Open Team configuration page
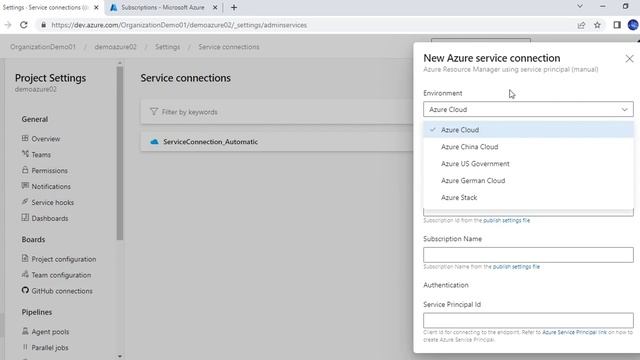The image size is (640, 360). (61, 275)
